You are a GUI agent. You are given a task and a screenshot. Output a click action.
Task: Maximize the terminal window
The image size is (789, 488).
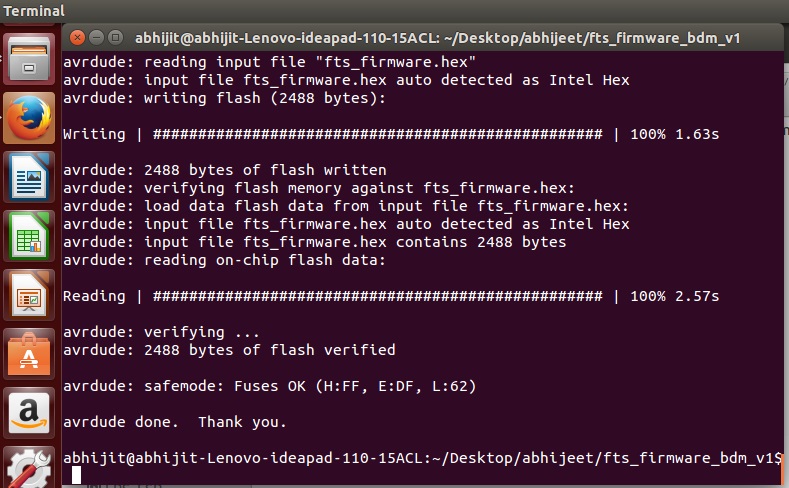(115, 38)
